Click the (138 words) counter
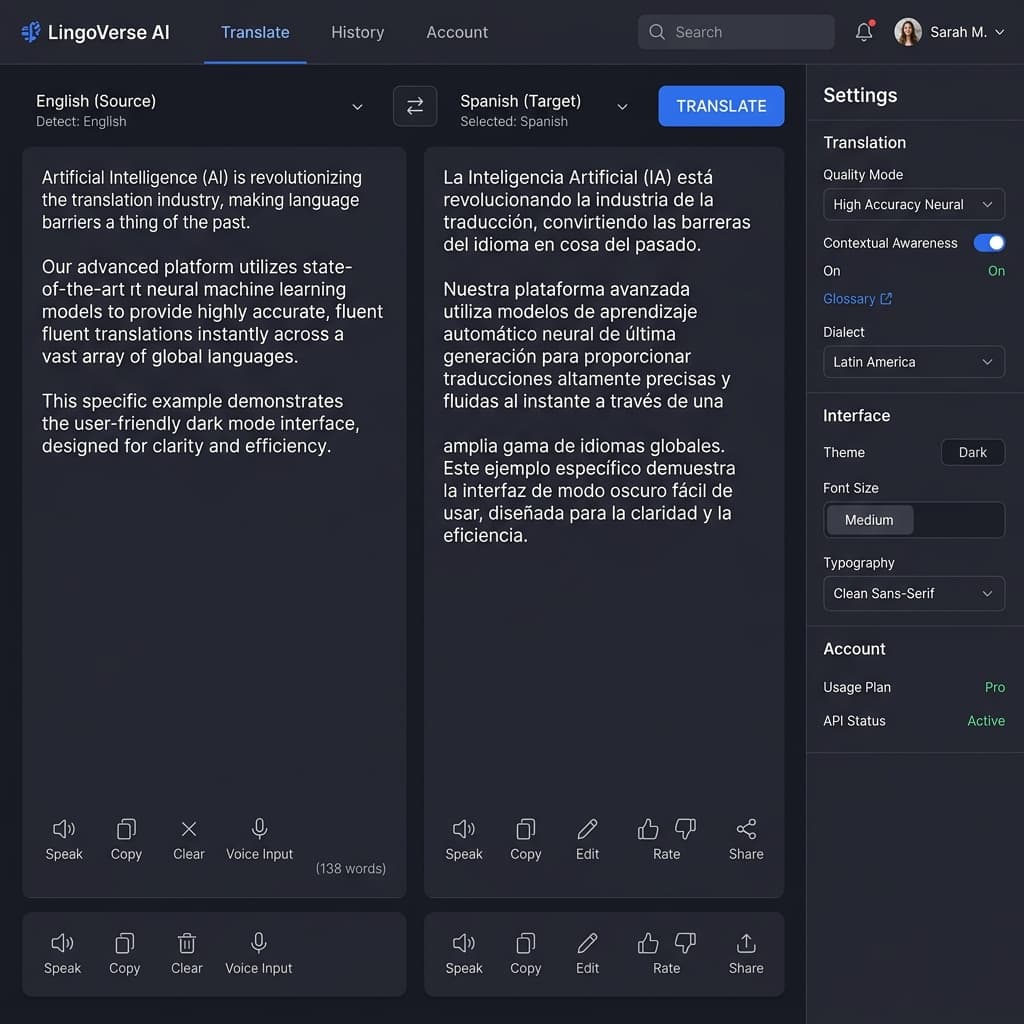 click(351, 869)
